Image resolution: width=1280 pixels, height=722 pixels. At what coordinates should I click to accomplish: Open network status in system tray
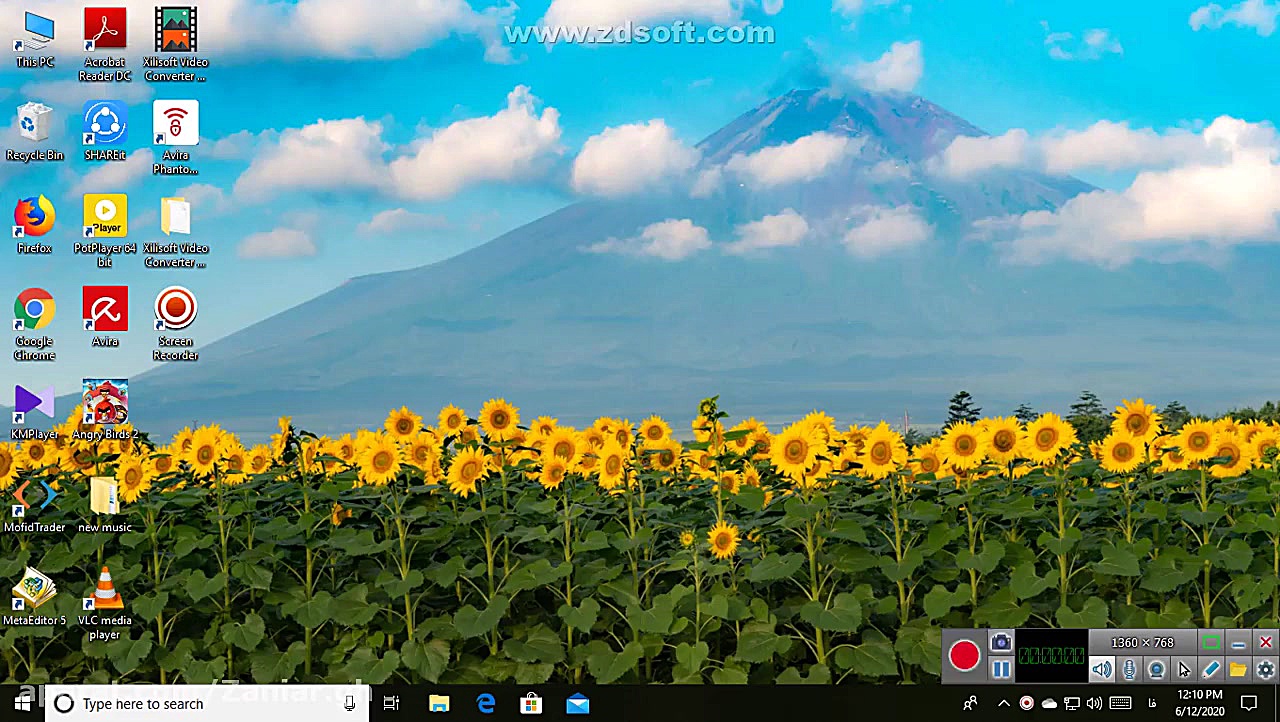[x=1072, y=704]
